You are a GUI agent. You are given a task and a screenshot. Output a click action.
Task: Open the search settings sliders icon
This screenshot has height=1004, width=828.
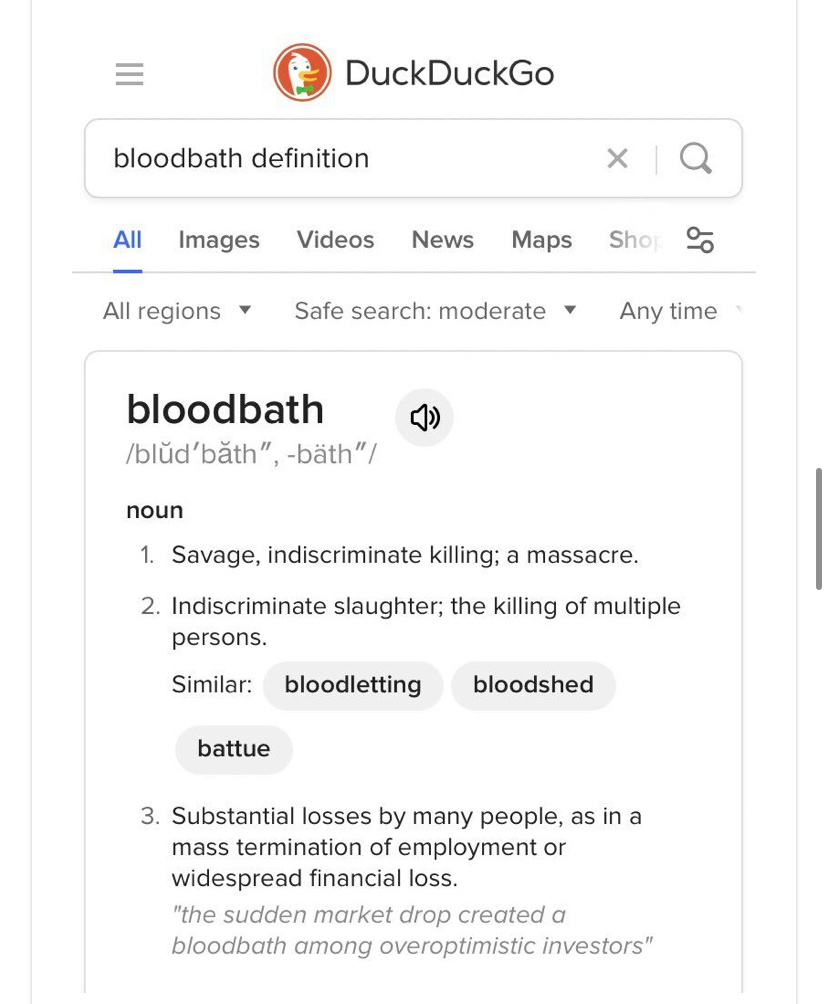(700, 240)
